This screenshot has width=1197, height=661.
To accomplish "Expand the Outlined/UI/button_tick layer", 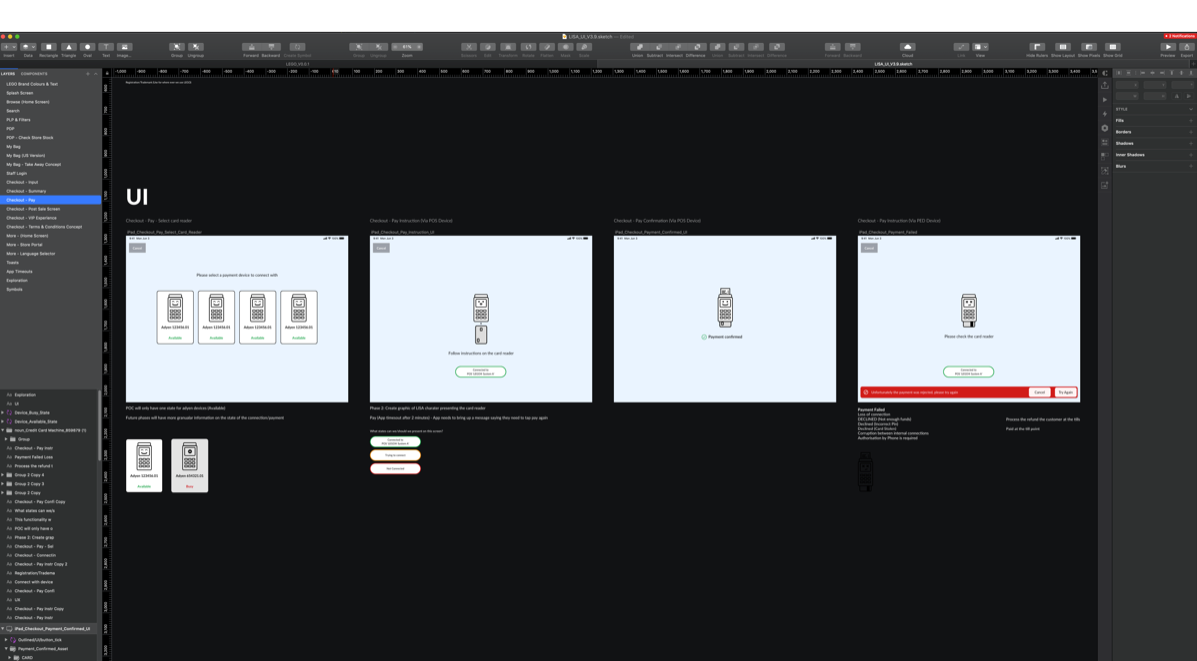I will (6, 640).
